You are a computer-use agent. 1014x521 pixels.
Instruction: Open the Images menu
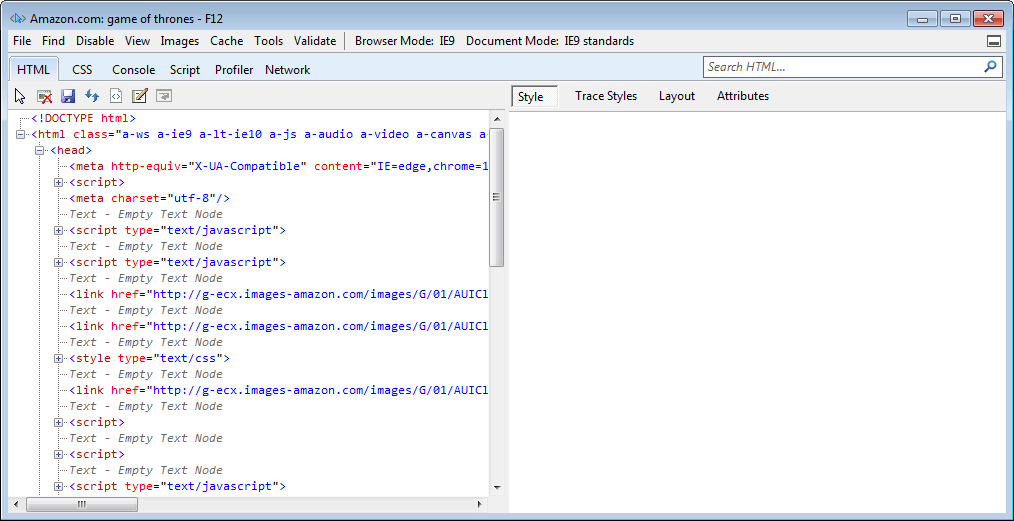coord(180,41)
